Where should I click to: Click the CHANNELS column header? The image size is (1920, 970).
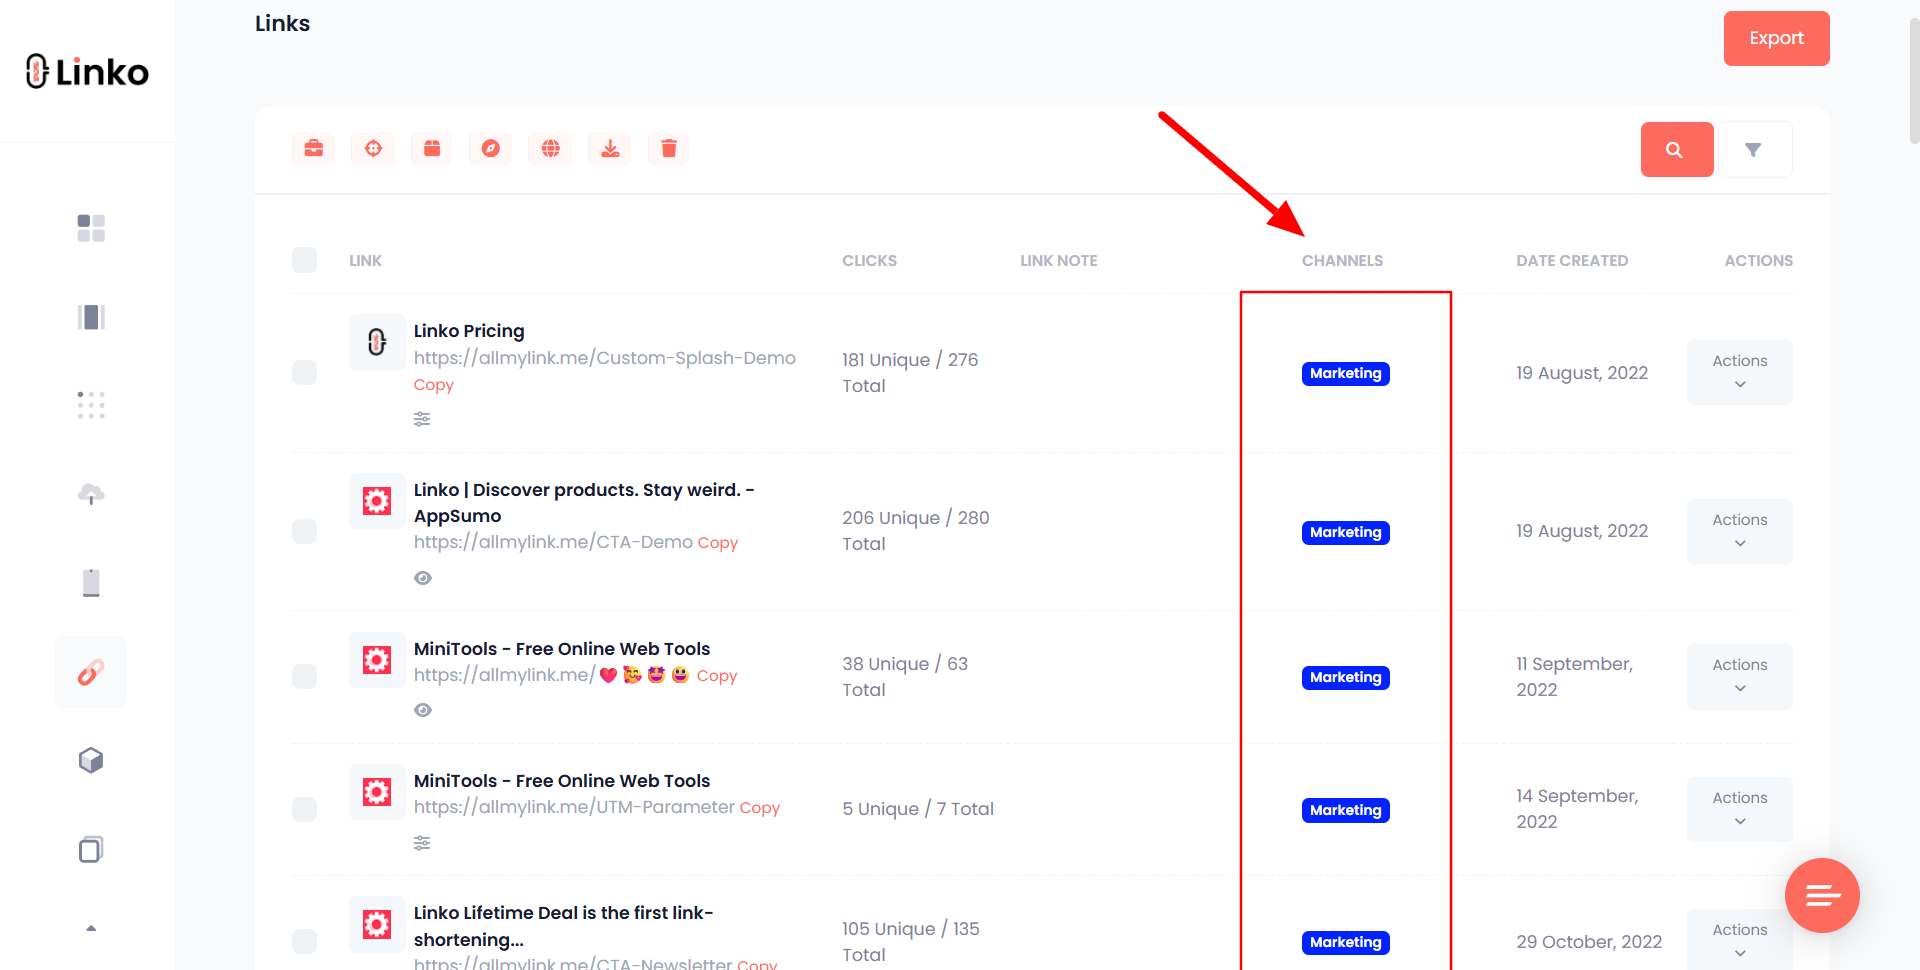tap(1342, 261)
